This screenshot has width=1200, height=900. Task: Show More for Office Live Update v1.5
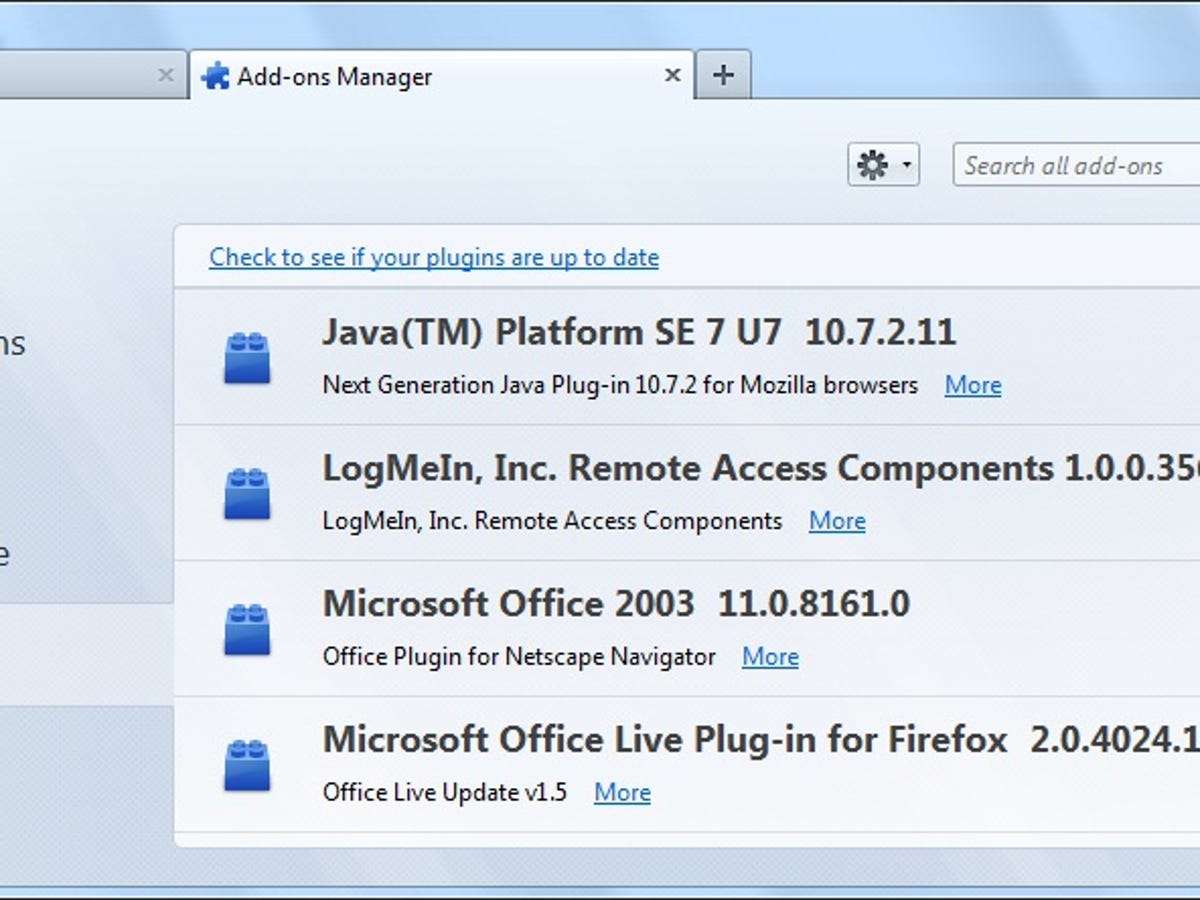[x=622, y=793]
